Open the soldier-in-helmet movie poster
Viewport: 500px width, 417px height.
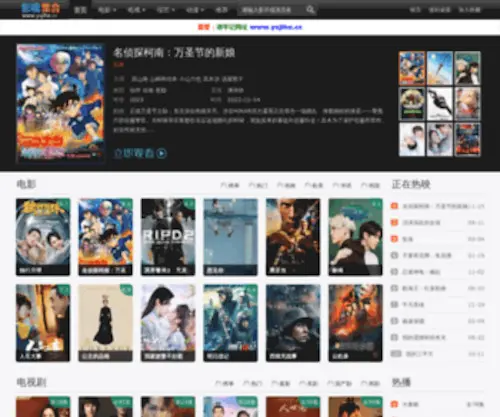click(293, 323)
